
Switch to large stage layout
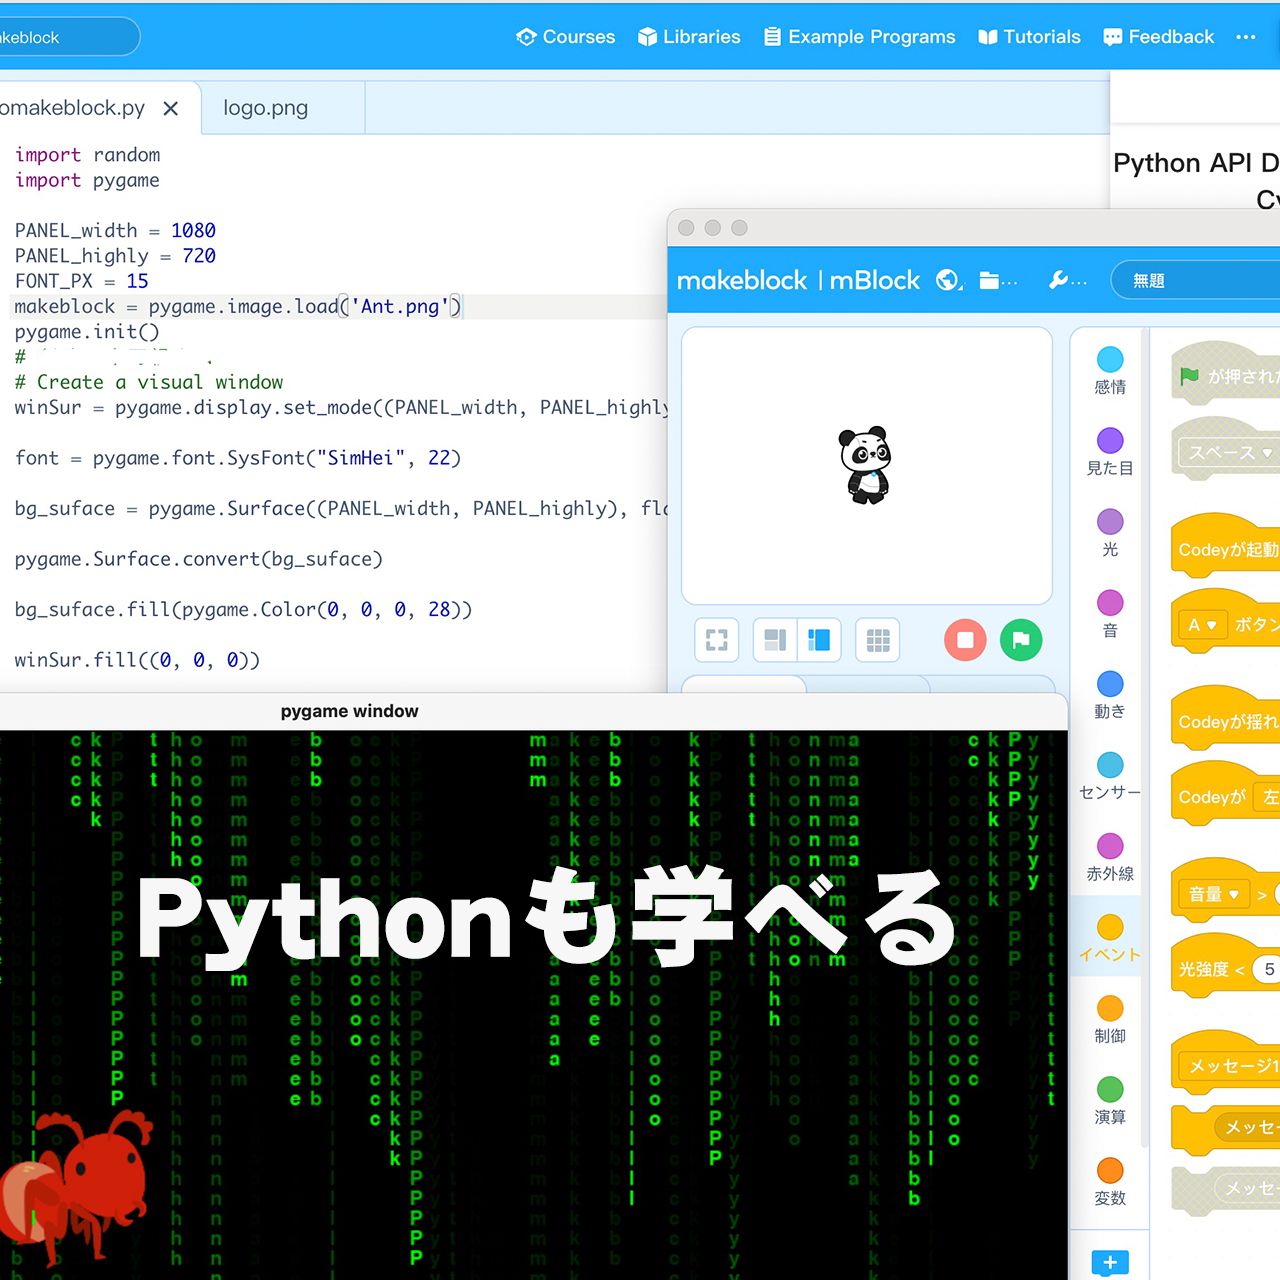pyautogui.click(x=819, y=640)
